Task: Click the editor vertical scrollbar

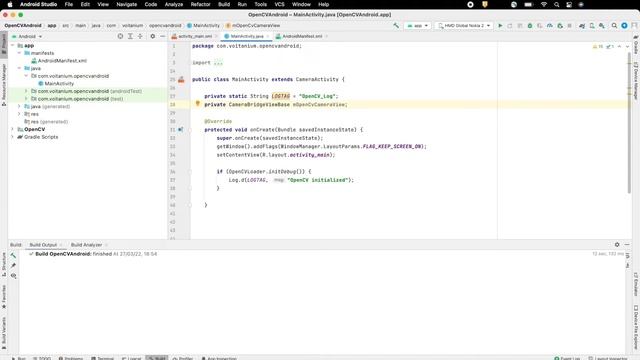Action: click(629, 122)
